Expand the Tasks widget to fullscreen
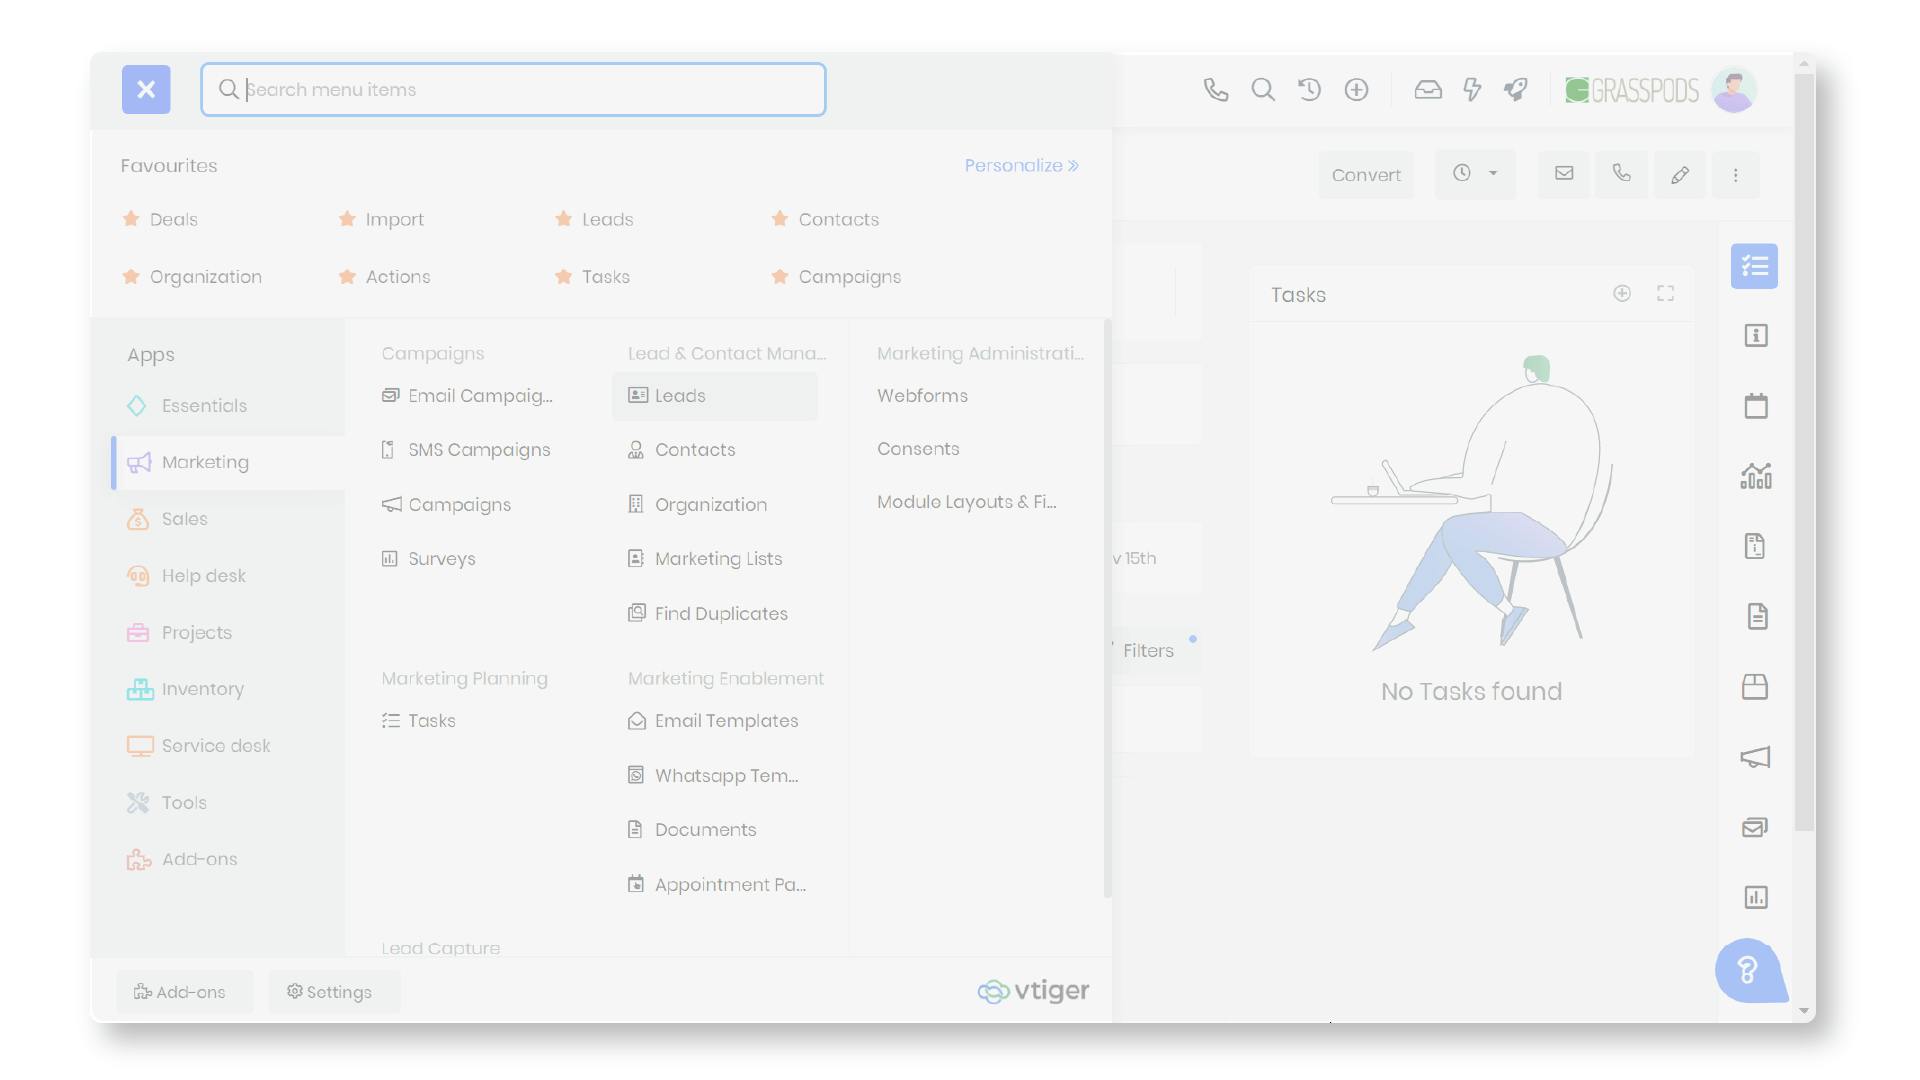 1665,293
